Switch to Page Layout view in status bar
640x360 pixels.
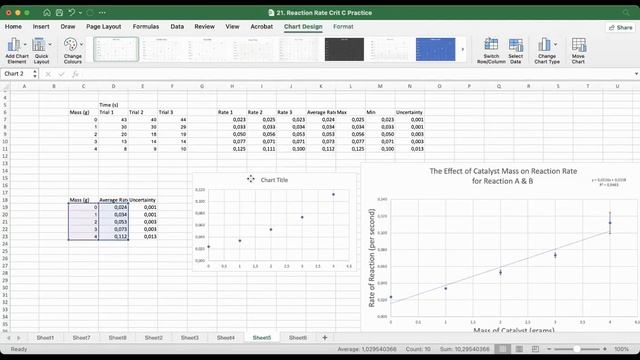click(x=519, y=349)
